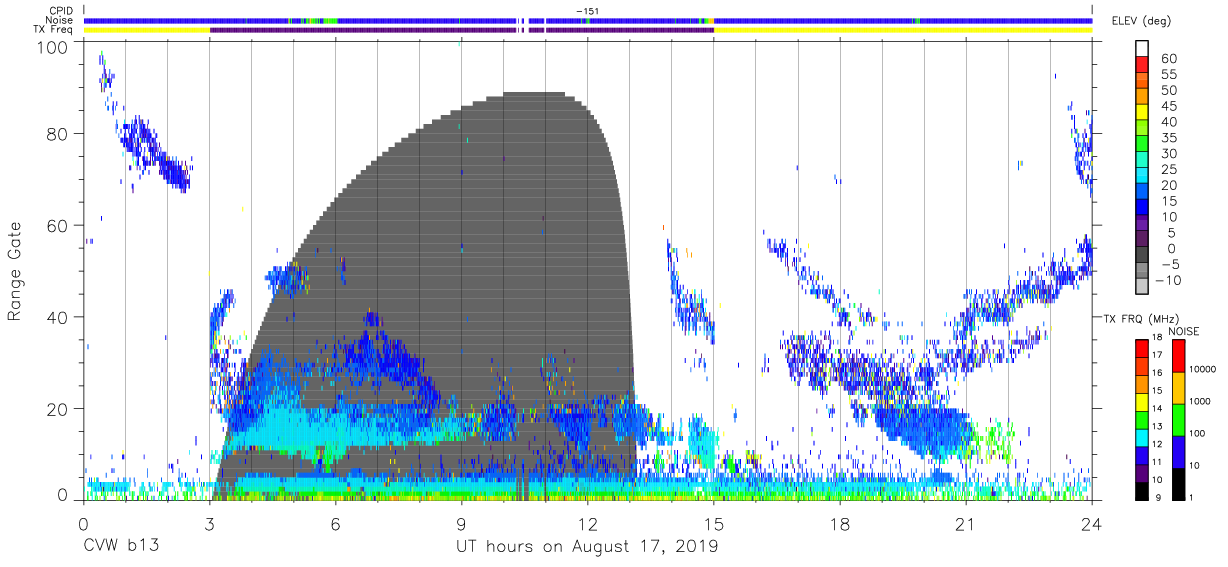The height and width of the screenshot is (567, 1228).
Task: Click the CVW b13 radar label
Action: [120, 546]
